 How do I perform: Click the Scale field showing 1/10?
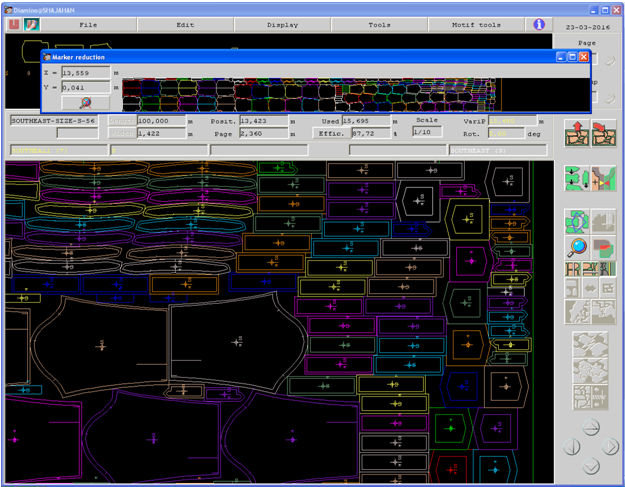coord(426,132)
